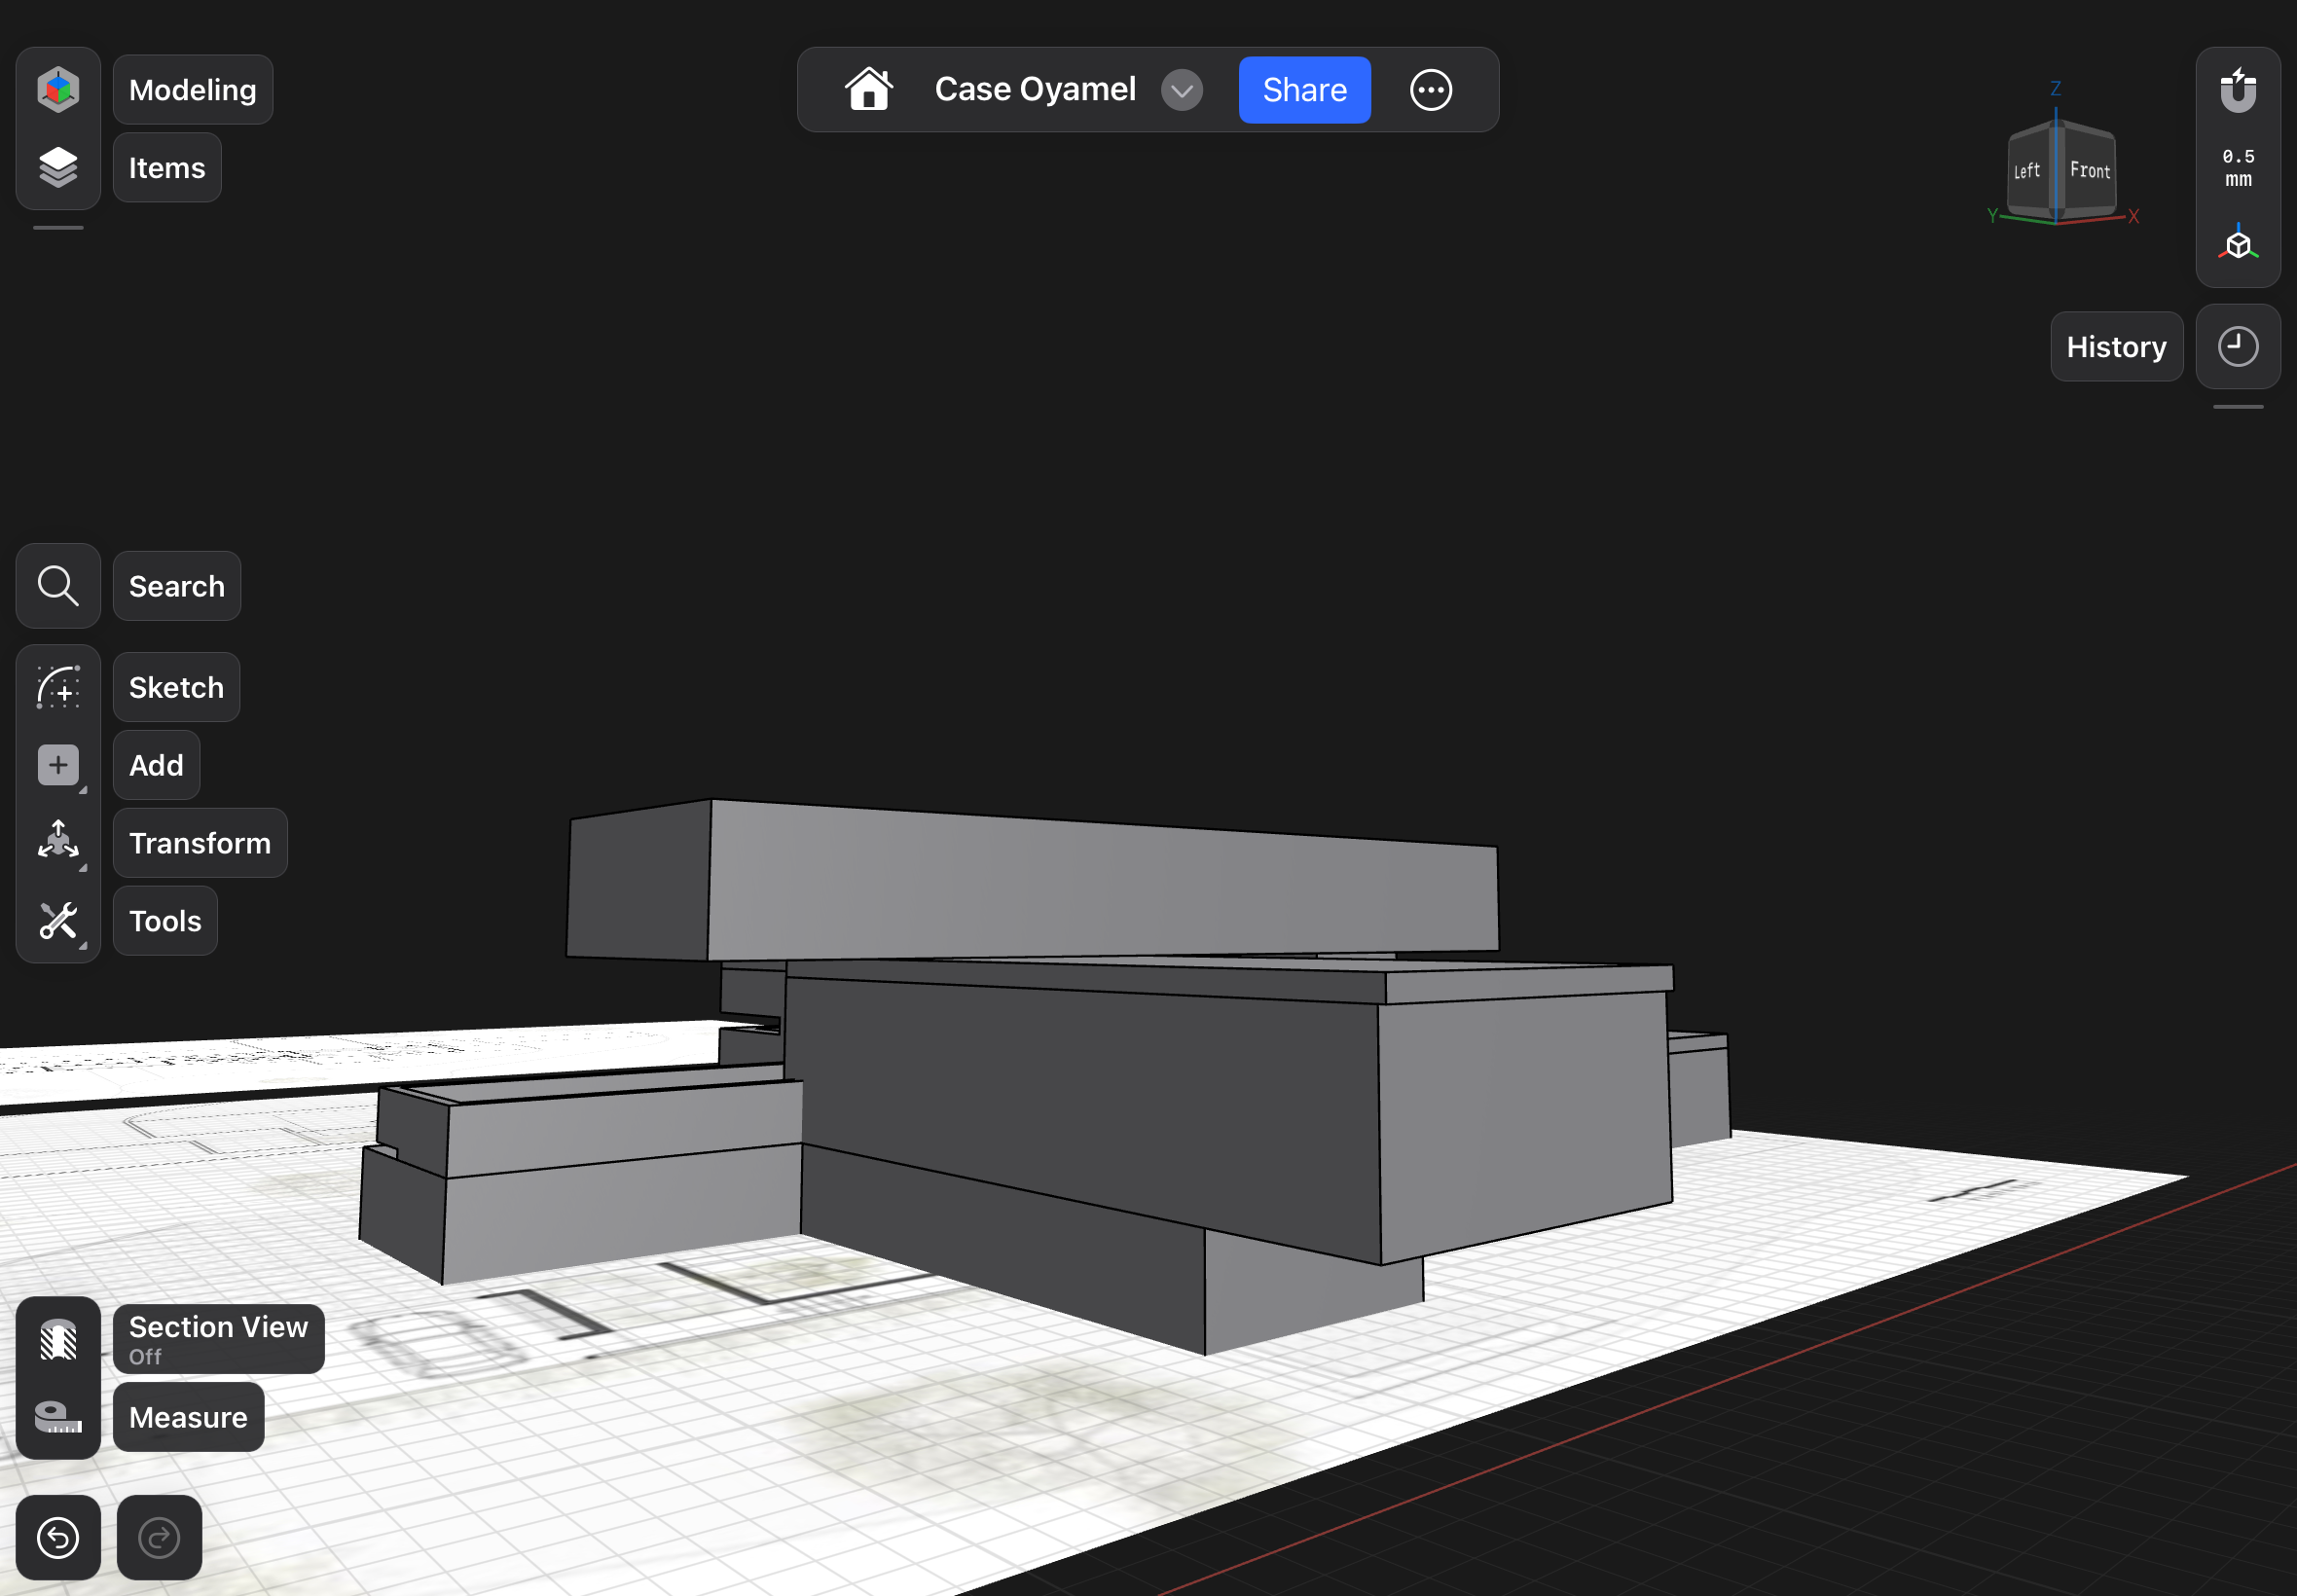The width and height of the screenshot is (2297, 1596).
Task: Open the Add shape plus icon
Action: click(x=58, y=765)
